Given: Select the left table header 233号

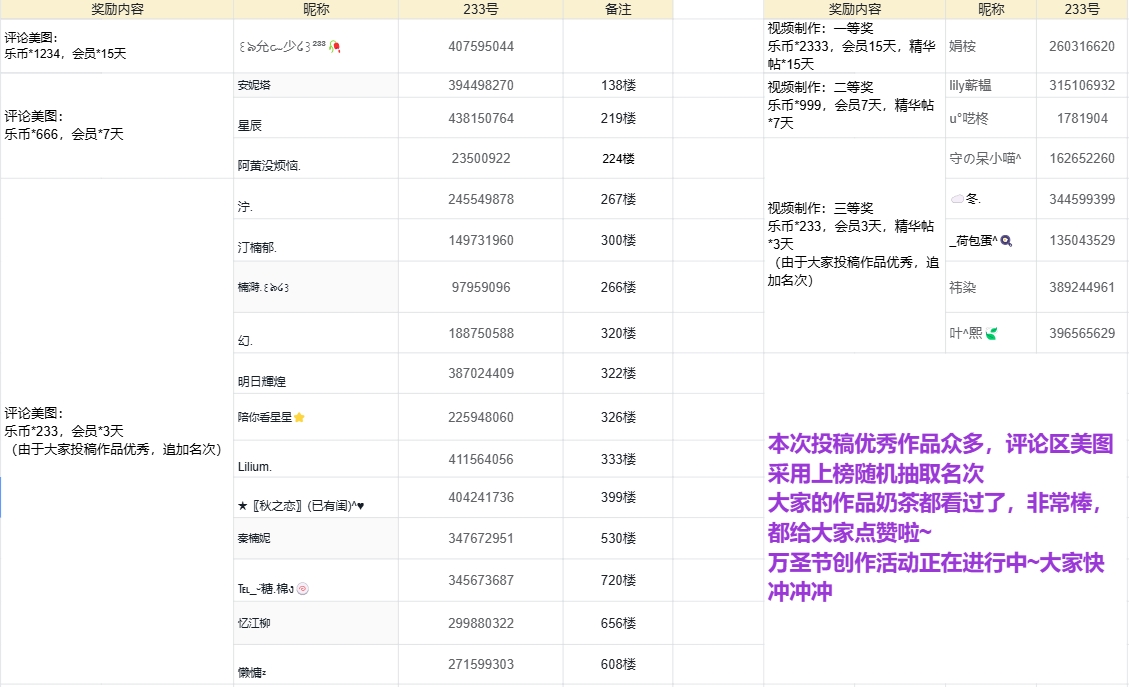Looking at the screenshot, I should point(481,9).
